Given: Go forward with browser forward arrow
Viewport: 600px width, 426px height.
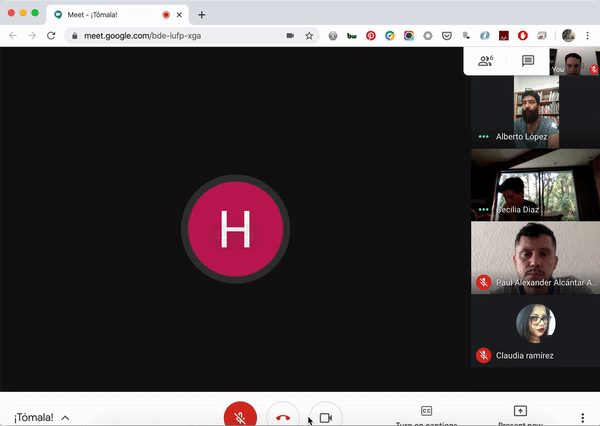Looking at the screenshot, I should [32, 36].
